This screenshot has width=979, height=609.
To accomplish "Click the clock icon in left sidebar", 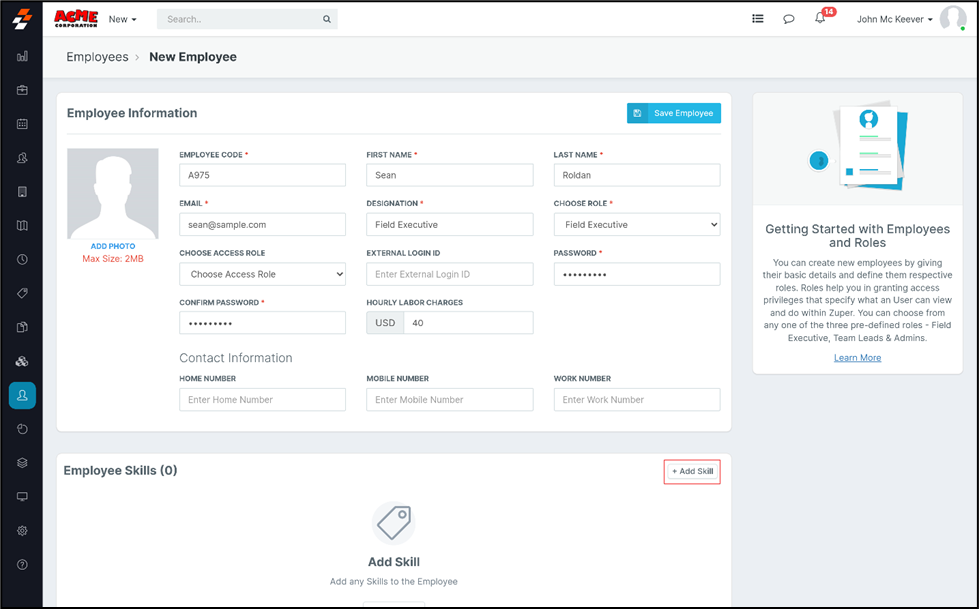I will pyautogui.click(x=22, y=260).
